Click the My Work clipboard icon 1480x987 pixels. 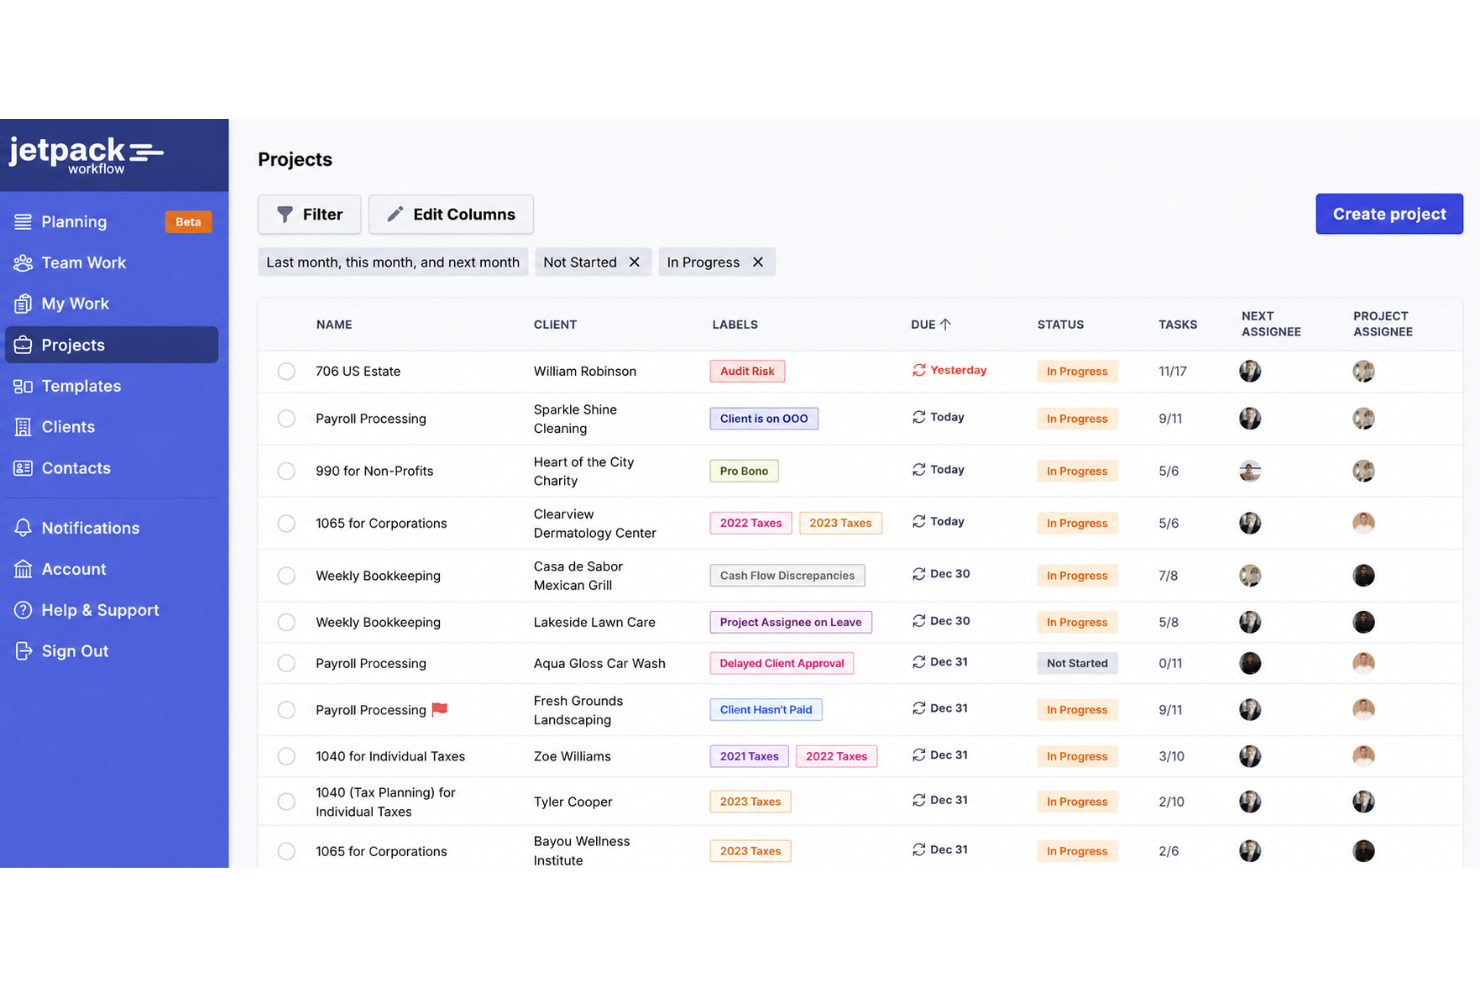pos(23,304)
